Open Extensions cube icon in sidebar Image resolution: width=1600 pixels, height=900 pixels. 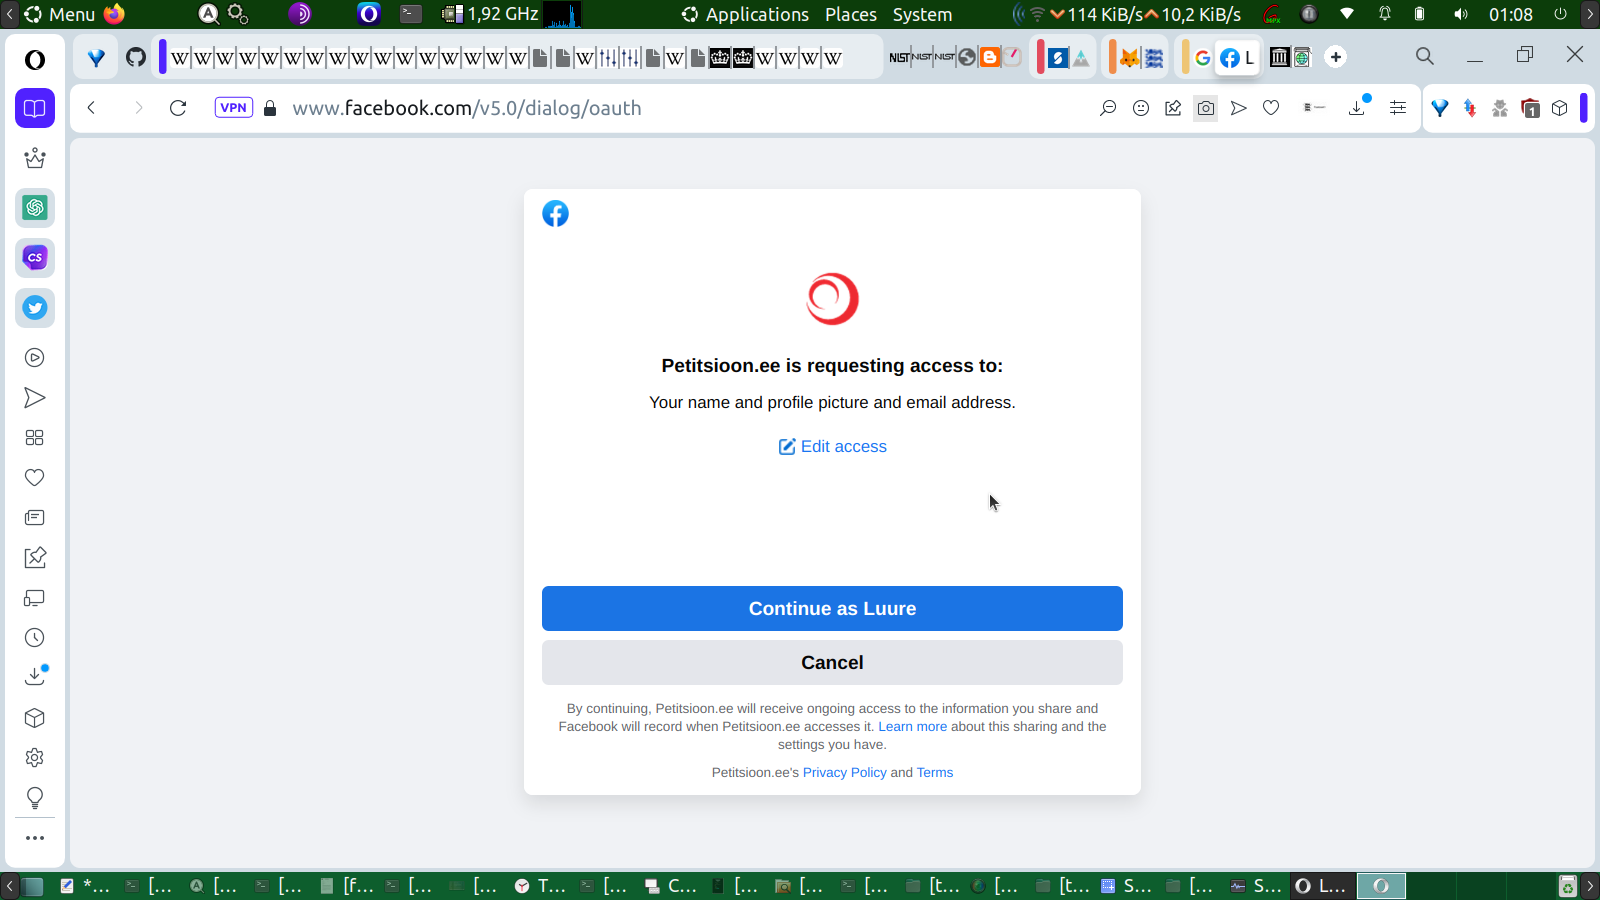click(35, 718)
